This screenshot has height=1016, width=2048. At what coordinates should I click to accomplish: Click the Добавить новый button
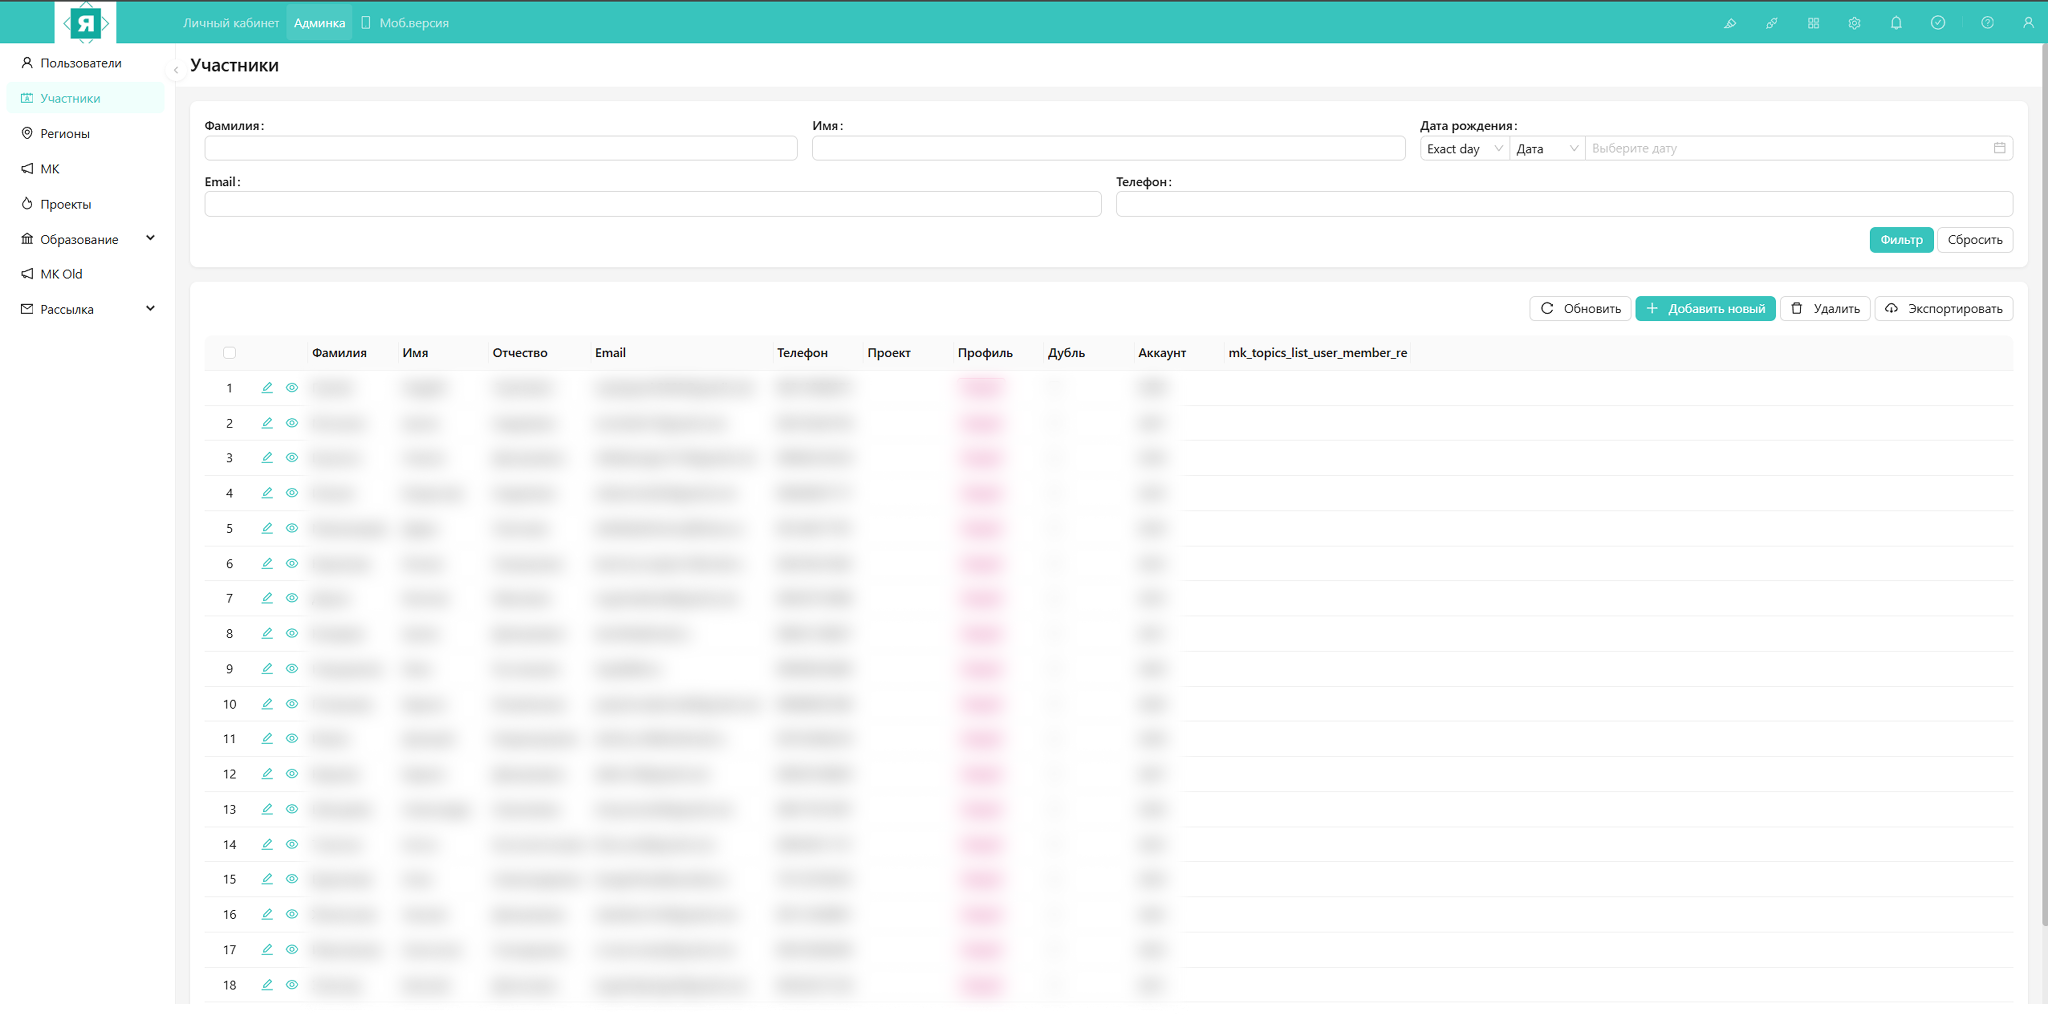1704,308
